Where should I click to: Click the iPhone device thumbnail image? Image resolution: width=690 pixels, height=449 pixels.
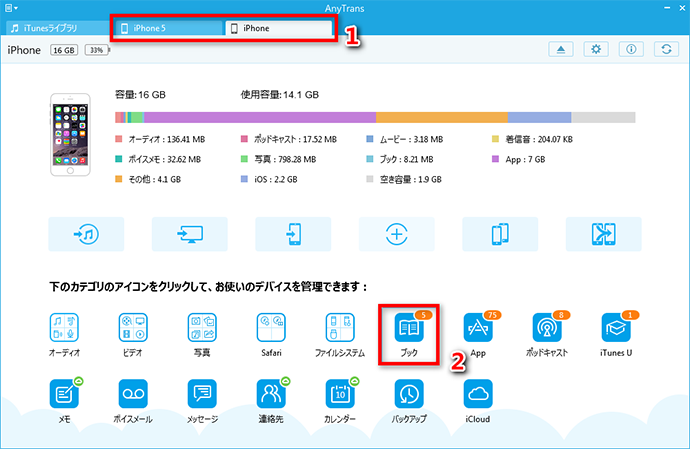(x=70, y=135)
